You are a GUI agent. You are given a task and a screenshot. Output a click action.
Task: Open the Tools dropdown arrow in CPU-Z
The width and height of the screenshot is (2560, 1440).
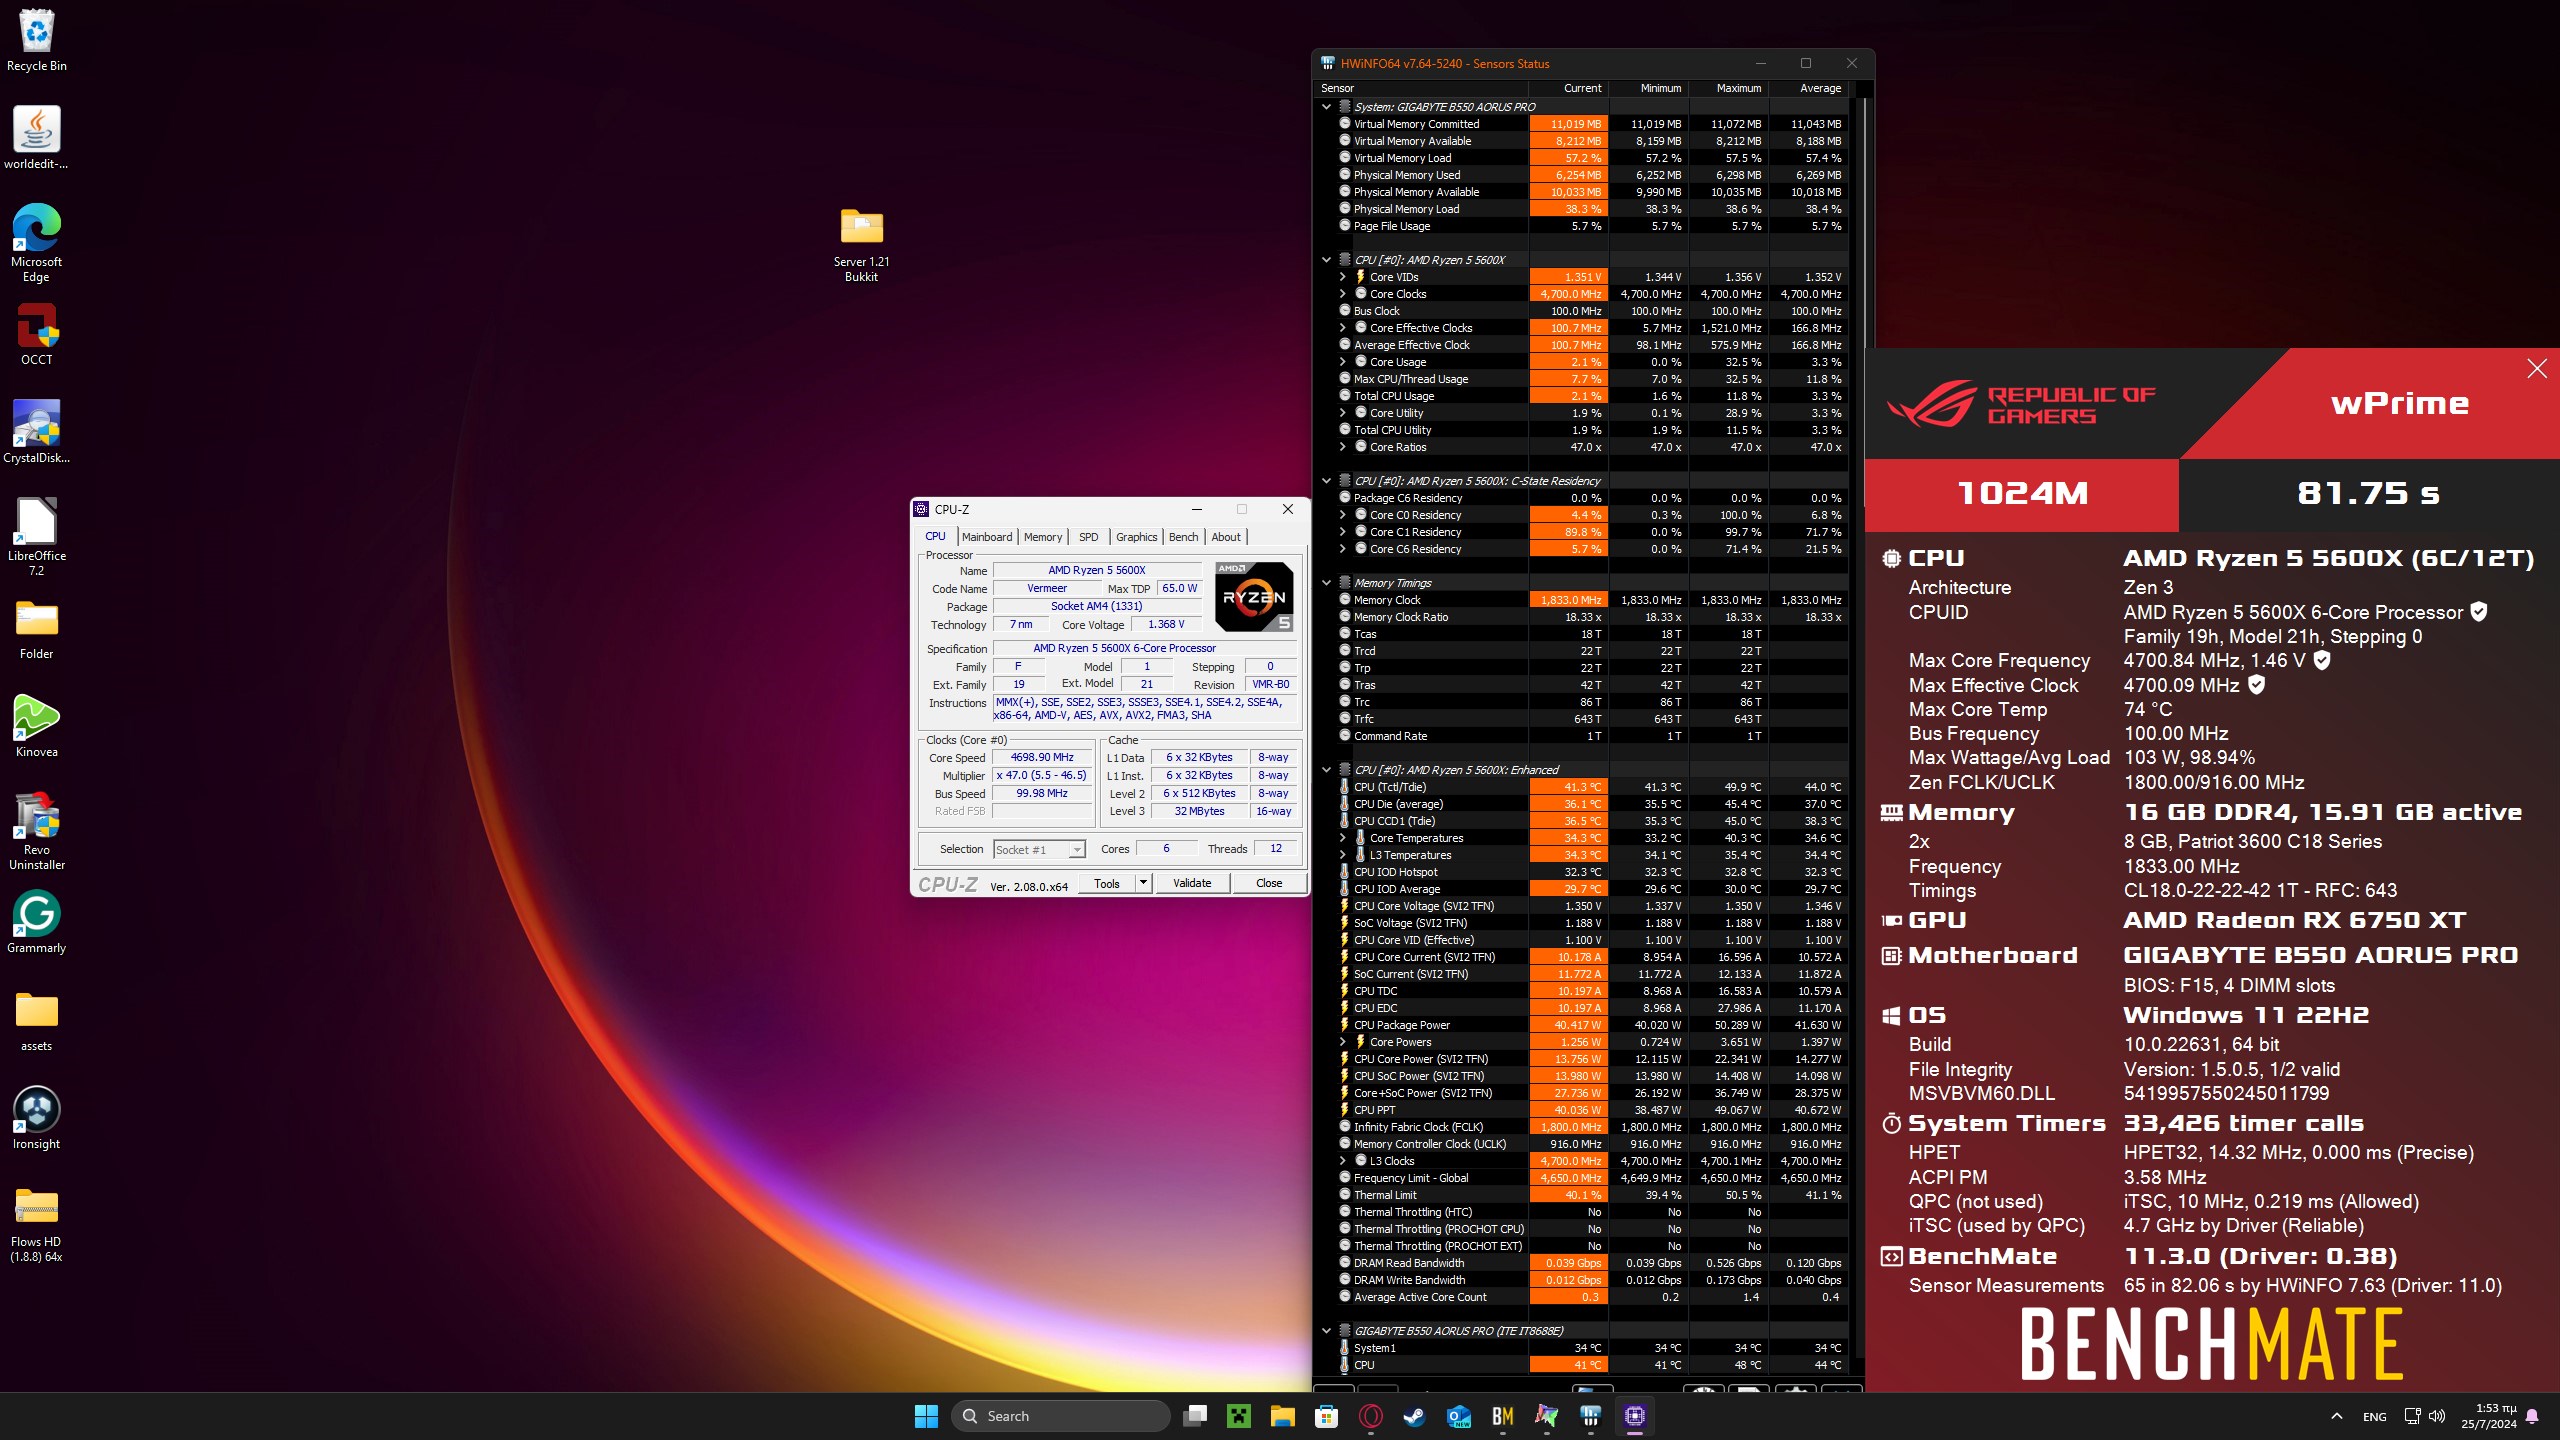(x=1143, y=883)
